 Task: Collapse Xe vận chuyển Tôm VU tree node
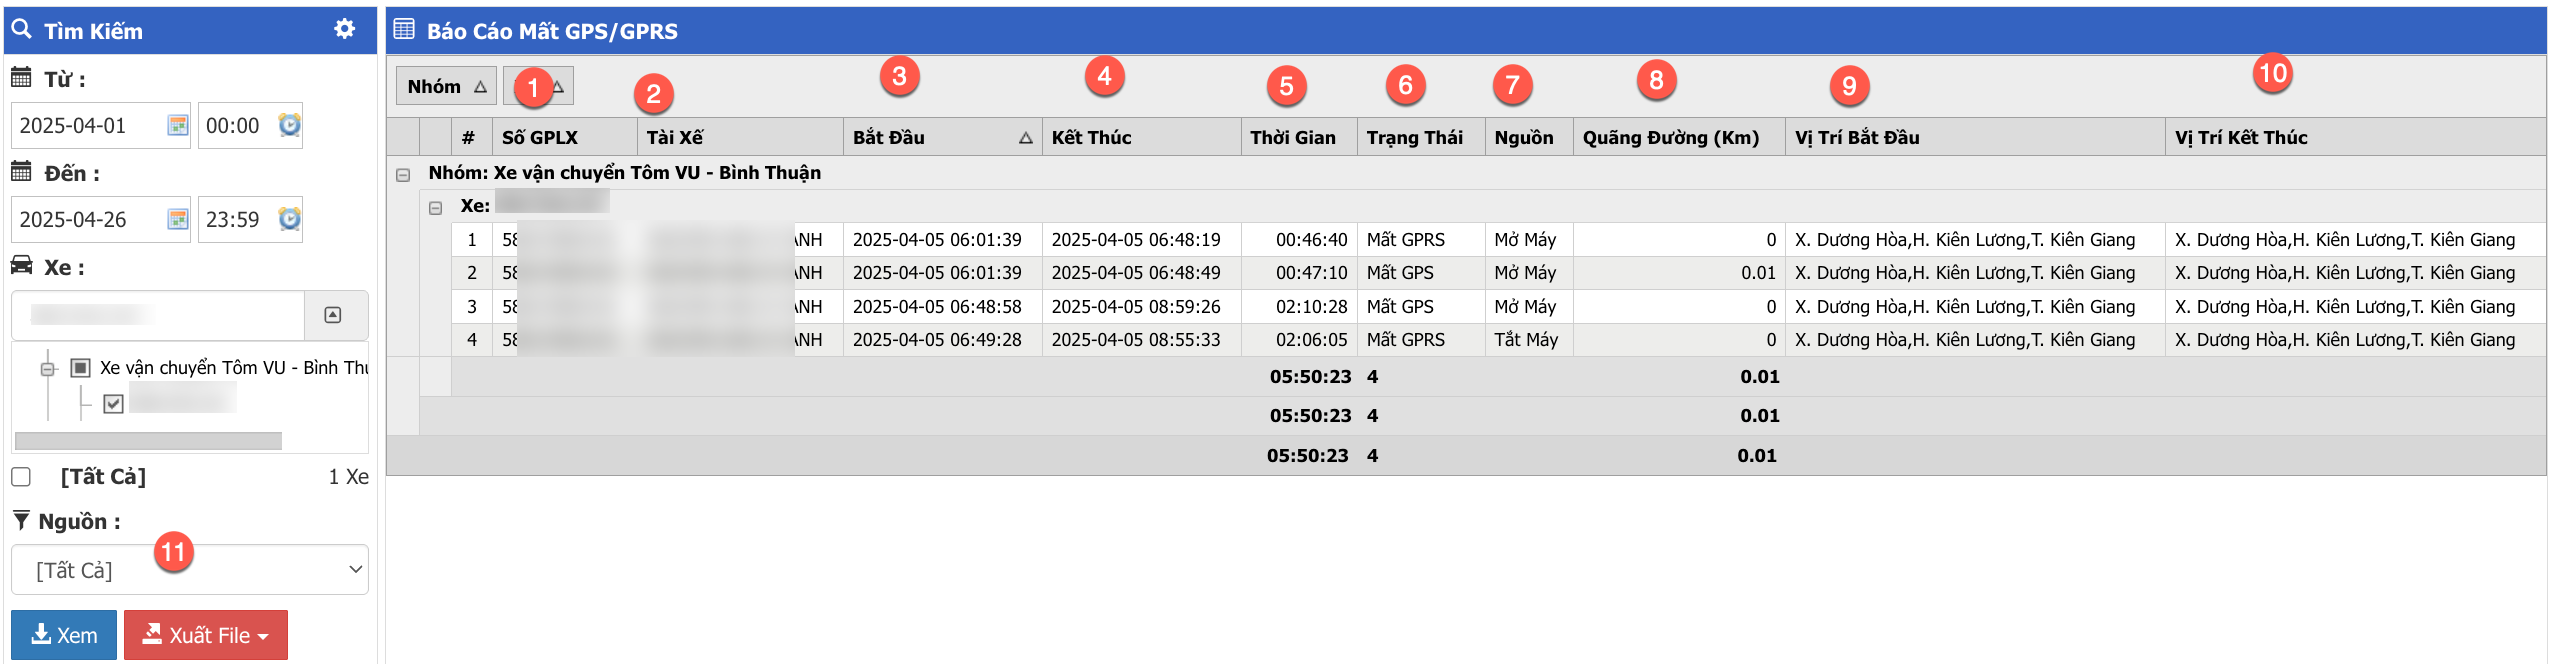(x=47, y=368)
